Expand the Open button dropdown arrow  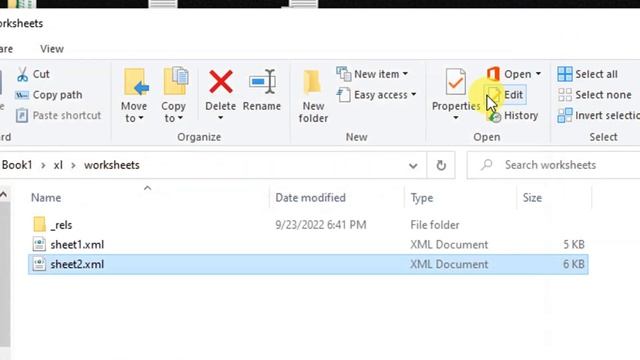tap(538, 74)
